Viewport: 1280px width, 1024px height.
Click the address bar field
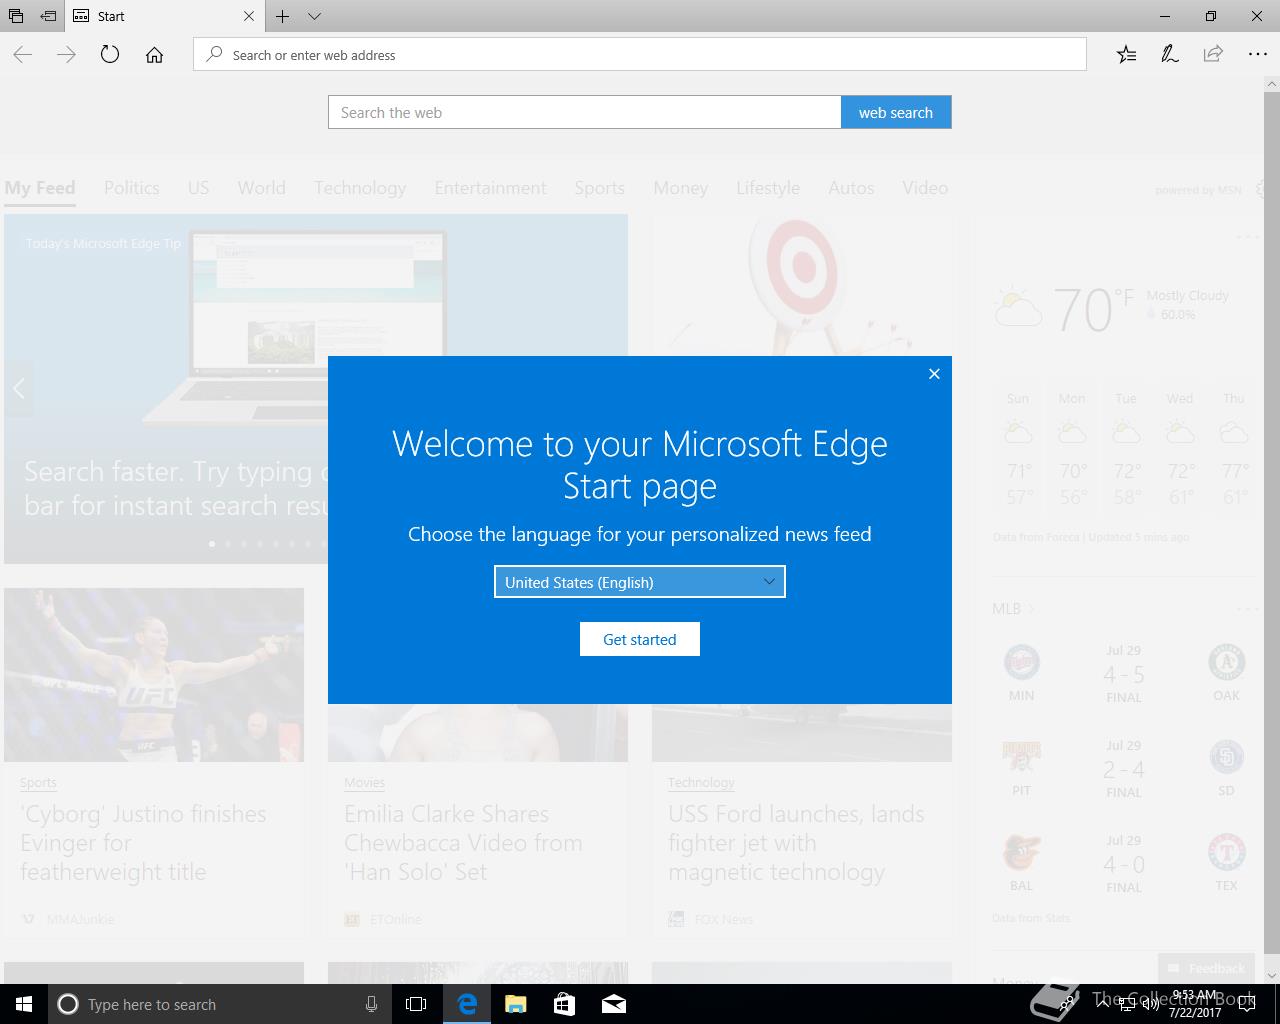tap(640, 55)
